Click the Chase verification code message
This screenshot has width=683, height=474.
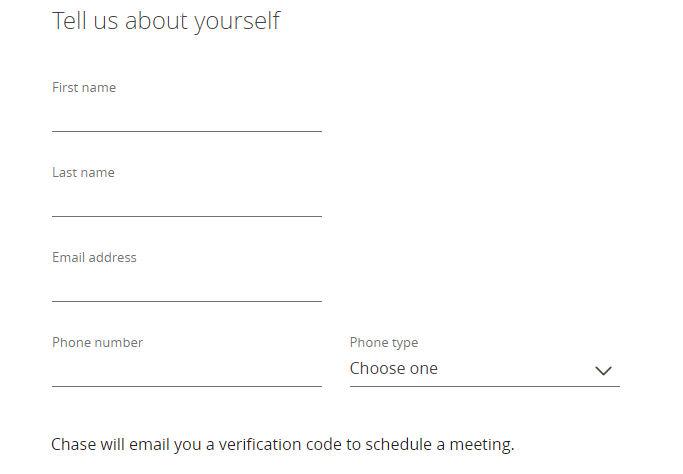(282, 444)
